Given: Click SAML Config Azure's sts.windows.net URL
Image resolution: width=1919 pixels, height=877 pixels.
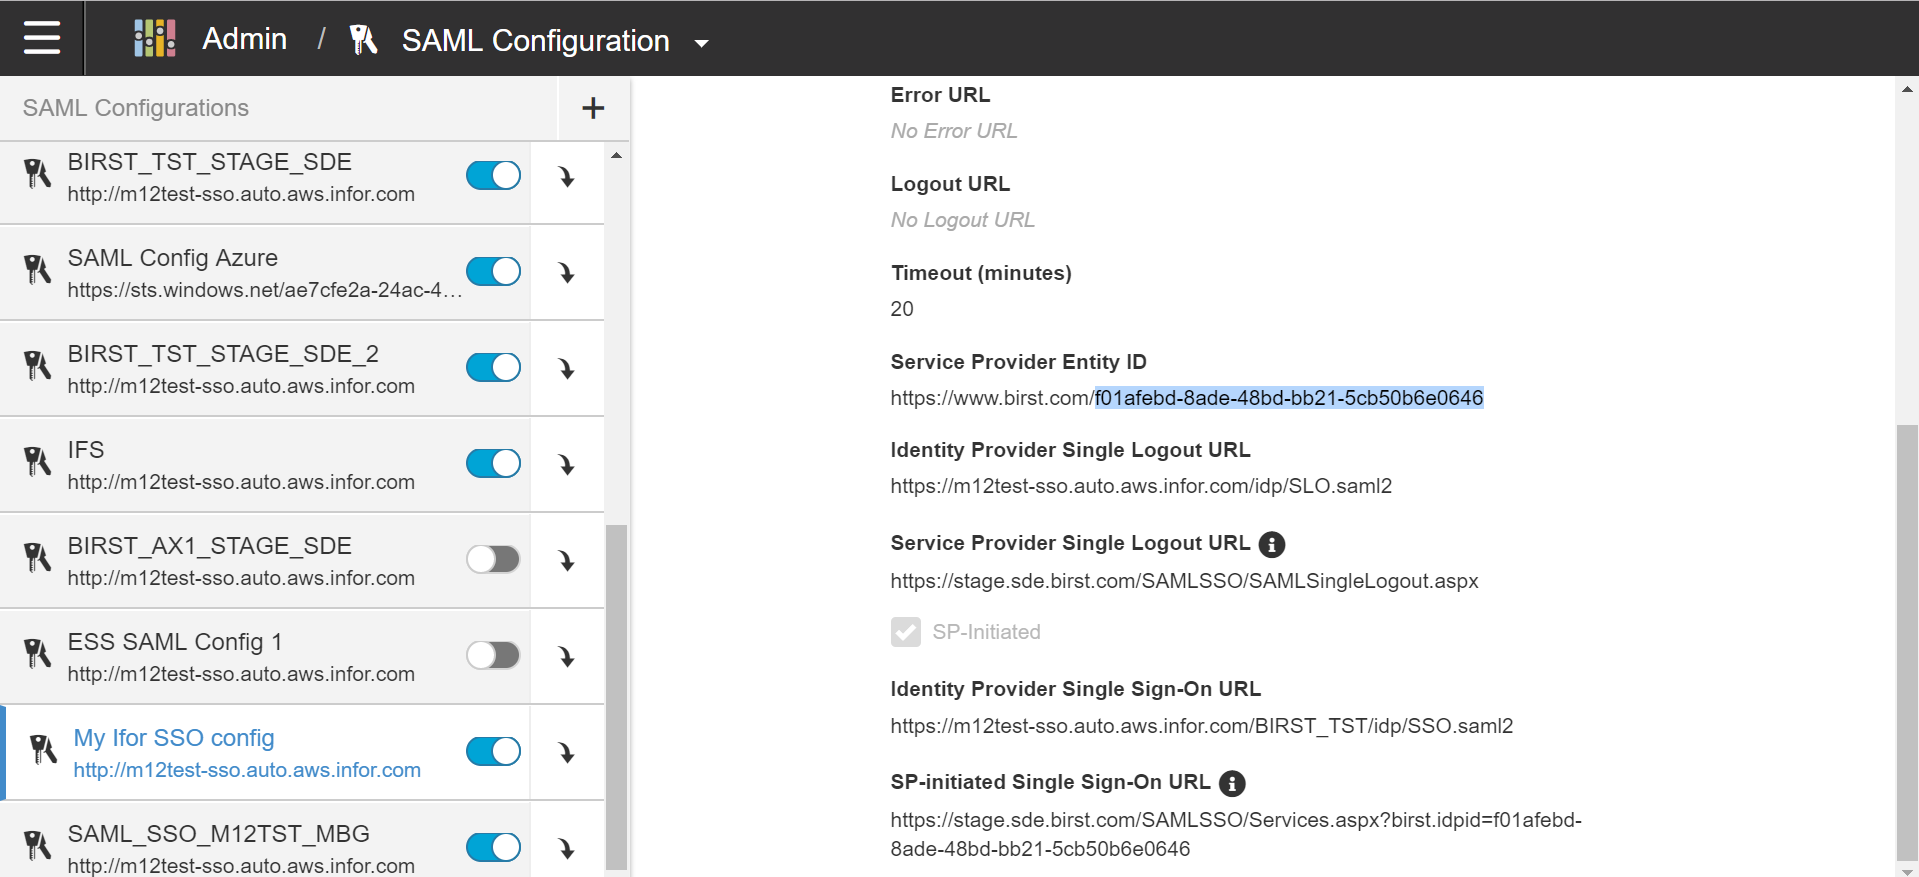Looking at the screenshot, I should pos(265,290).
